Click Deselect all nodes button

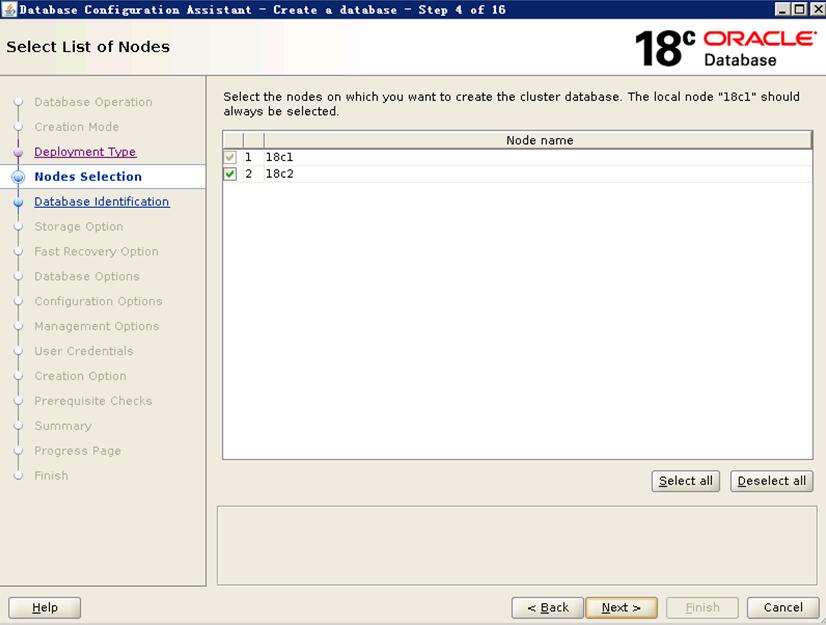pyautogui.click(x=771, y=481)
